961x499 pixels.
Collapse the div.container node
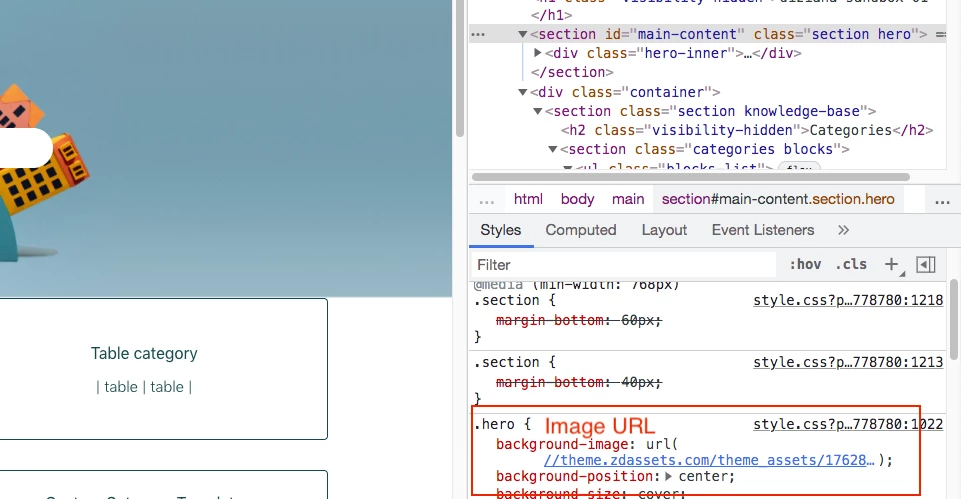523,92
